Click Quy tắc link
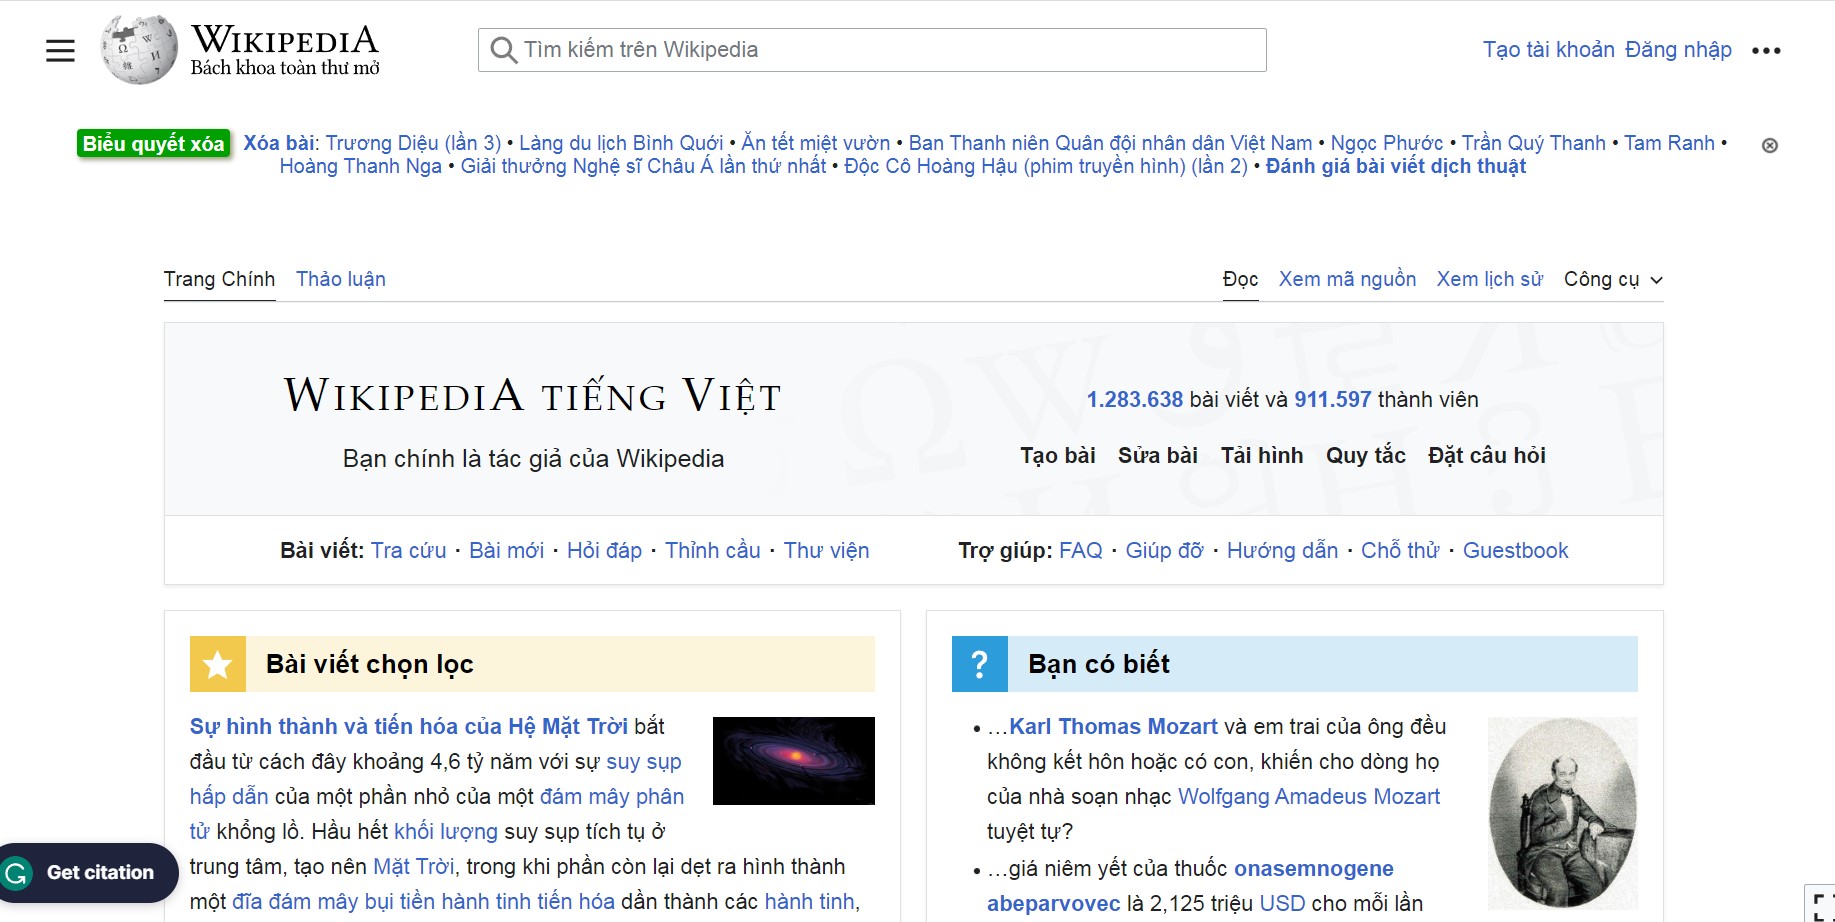 1366,455
